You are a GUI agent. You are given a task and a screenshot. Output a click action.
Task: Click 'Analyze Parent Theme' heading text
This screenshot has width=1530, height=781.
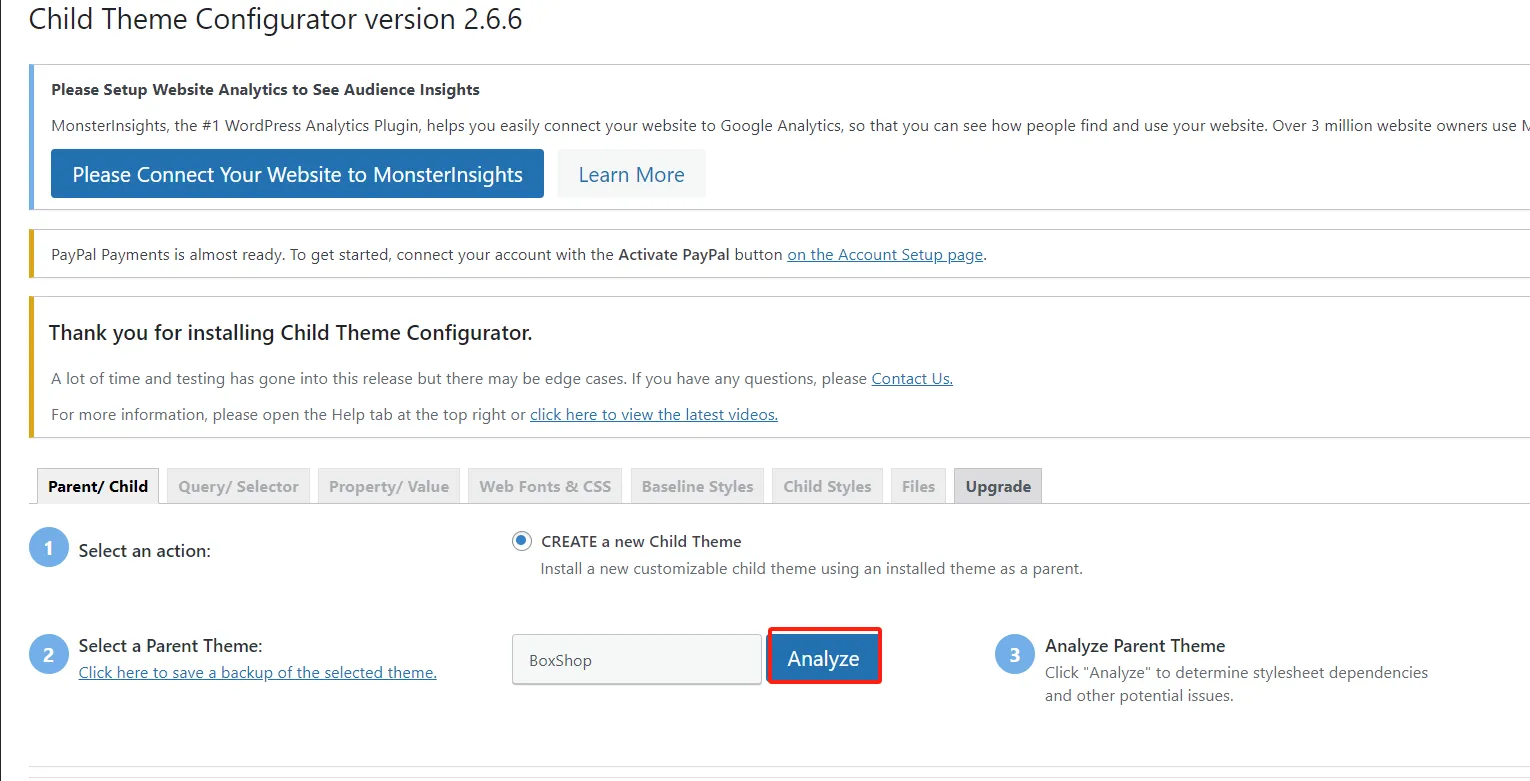click(1135, 646)
